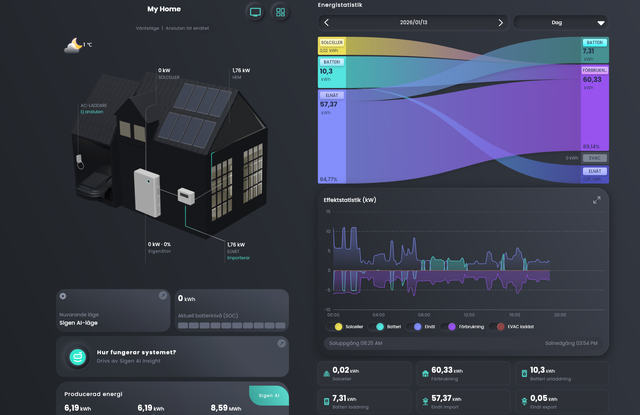Viewport: 640px width, 415px height.
Task: Open the mode settings gear icon
Action: pos(63,296)
